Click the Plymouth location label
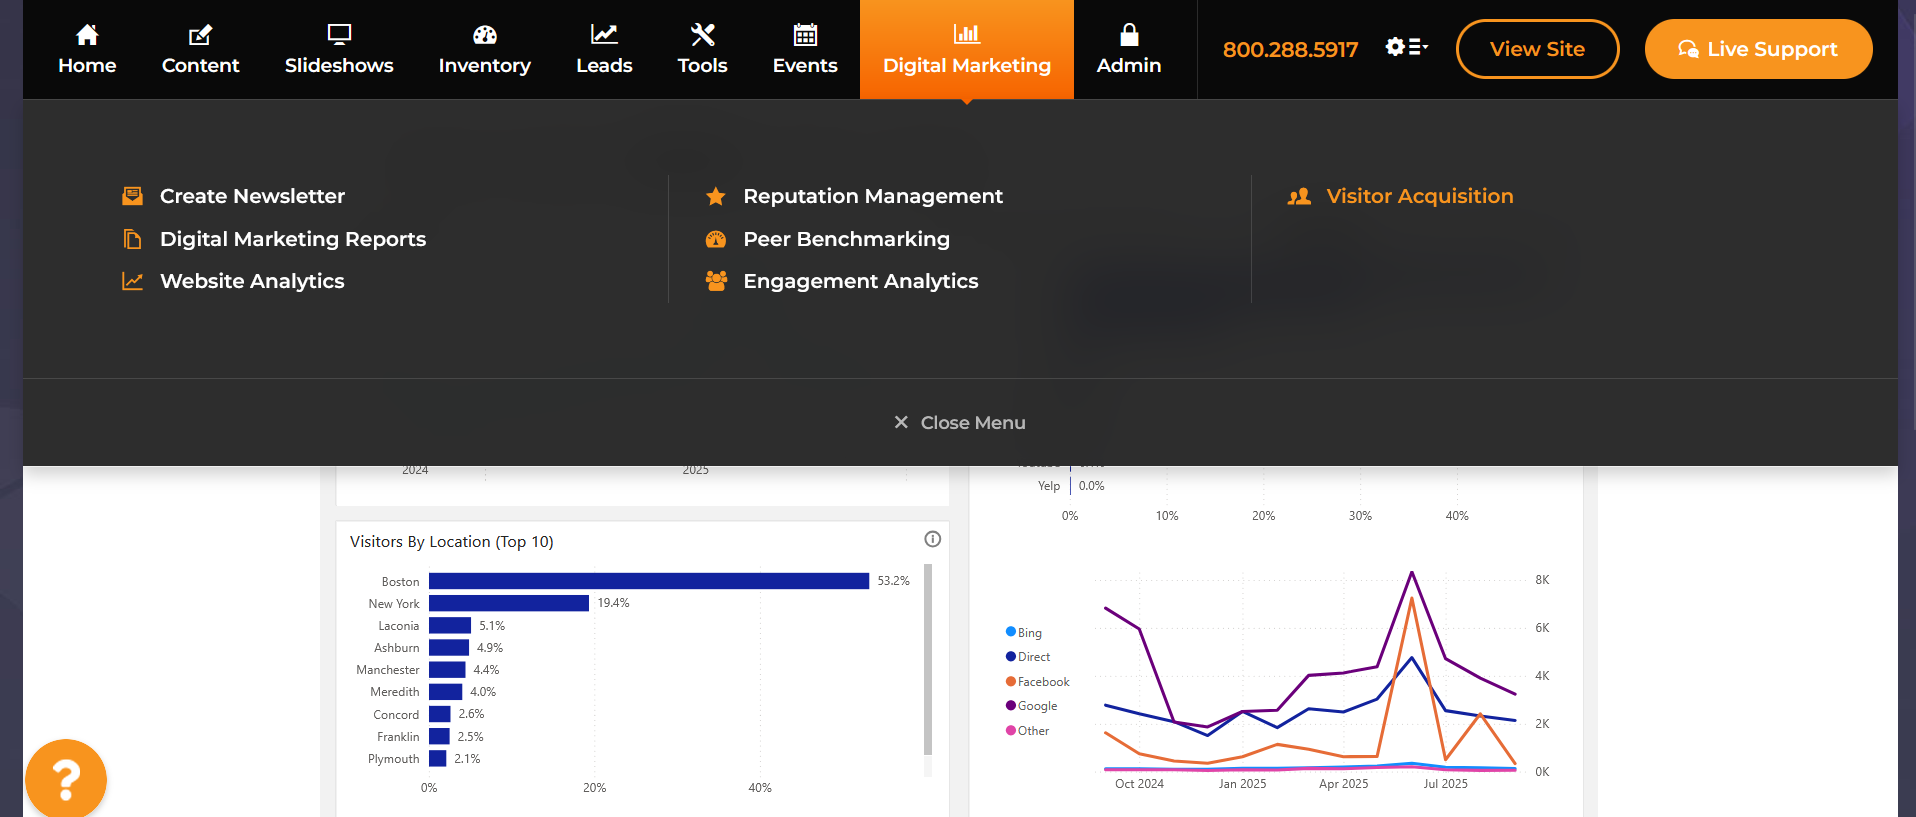This screenshot has height=817, width=1916. [x=394, y=759]
